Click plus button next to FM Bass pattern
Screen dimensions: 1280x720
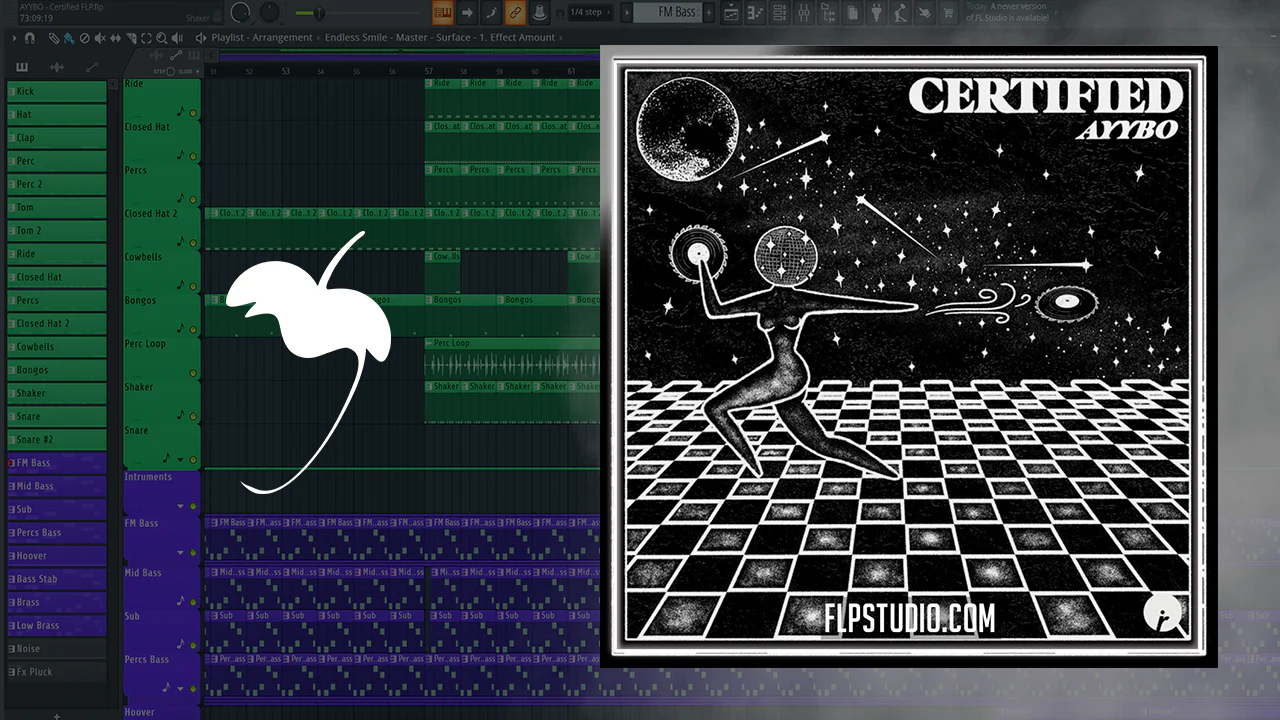(x=709, y=12)
